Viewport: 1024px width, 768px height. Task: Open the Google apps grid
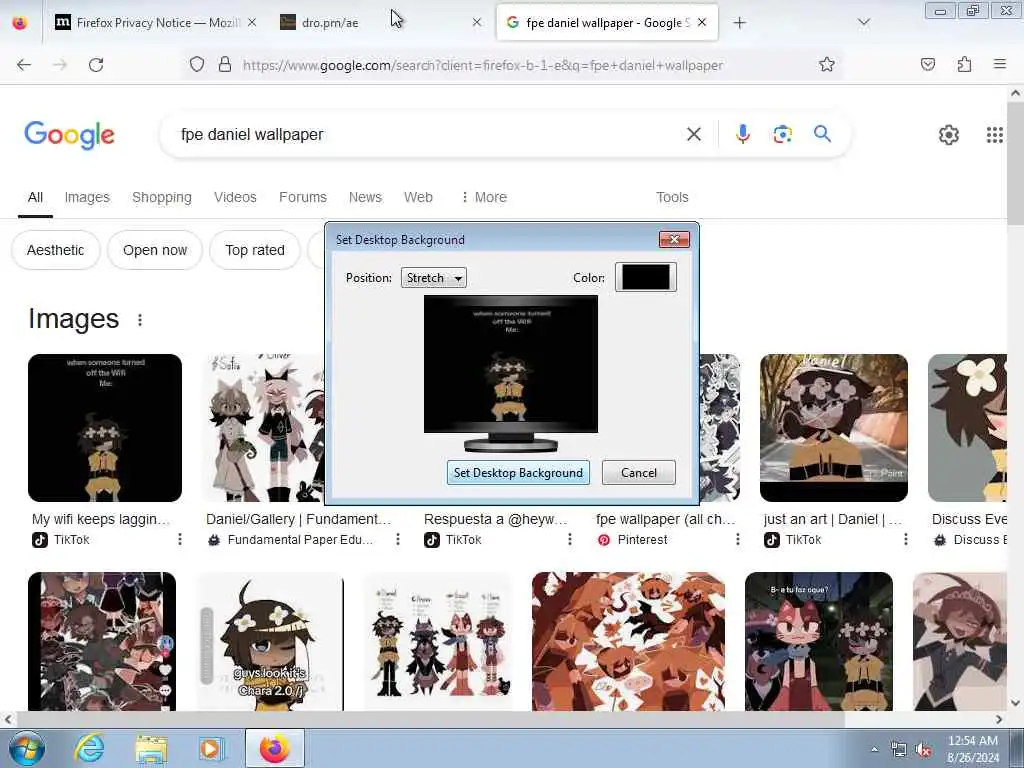[995, 135]
